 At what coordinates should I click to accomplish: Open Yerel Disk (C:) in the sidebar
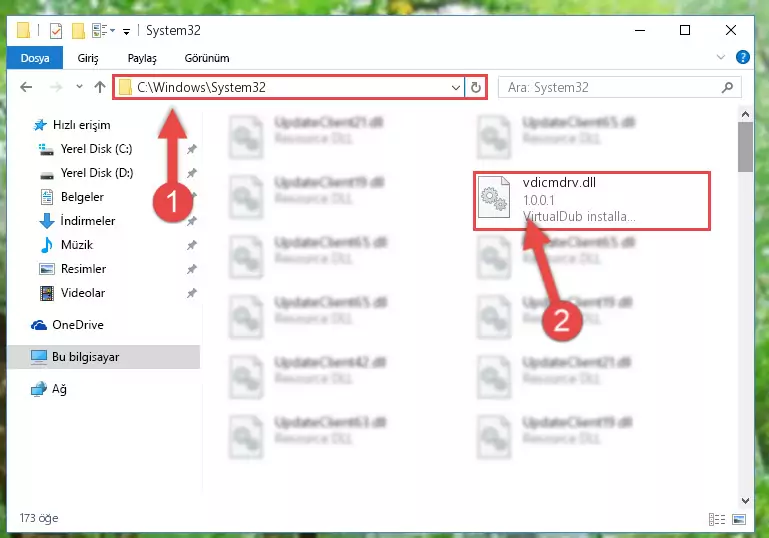click(x=97, y=149)
